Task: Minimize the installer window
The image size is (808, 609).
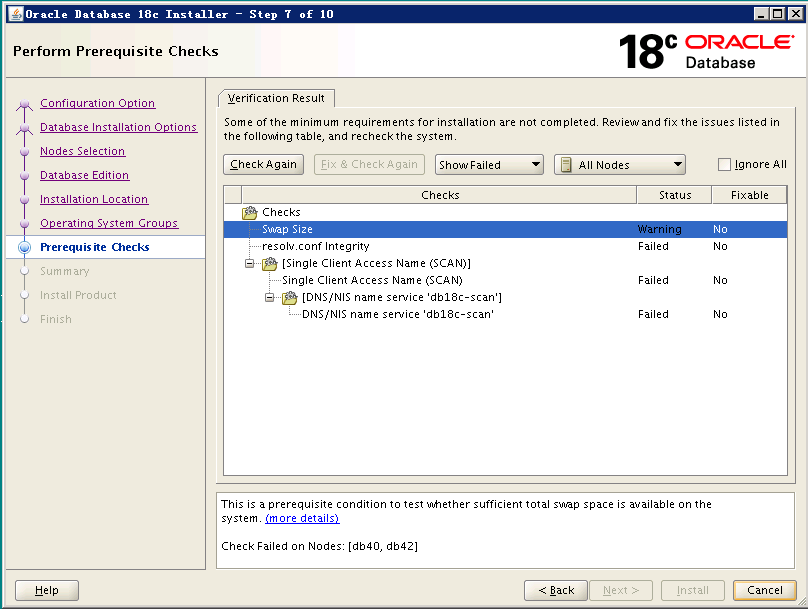Action: pos(762,14)
